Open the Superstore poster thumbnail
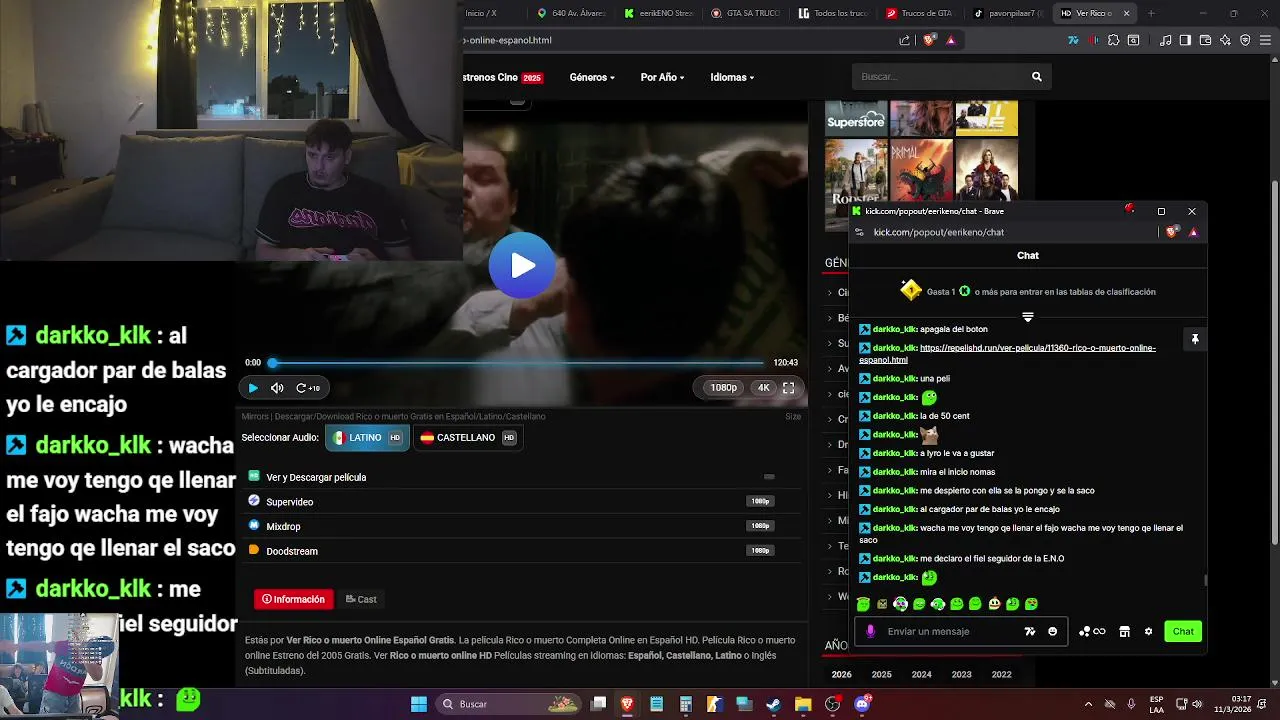 click(x=856, y=118)
